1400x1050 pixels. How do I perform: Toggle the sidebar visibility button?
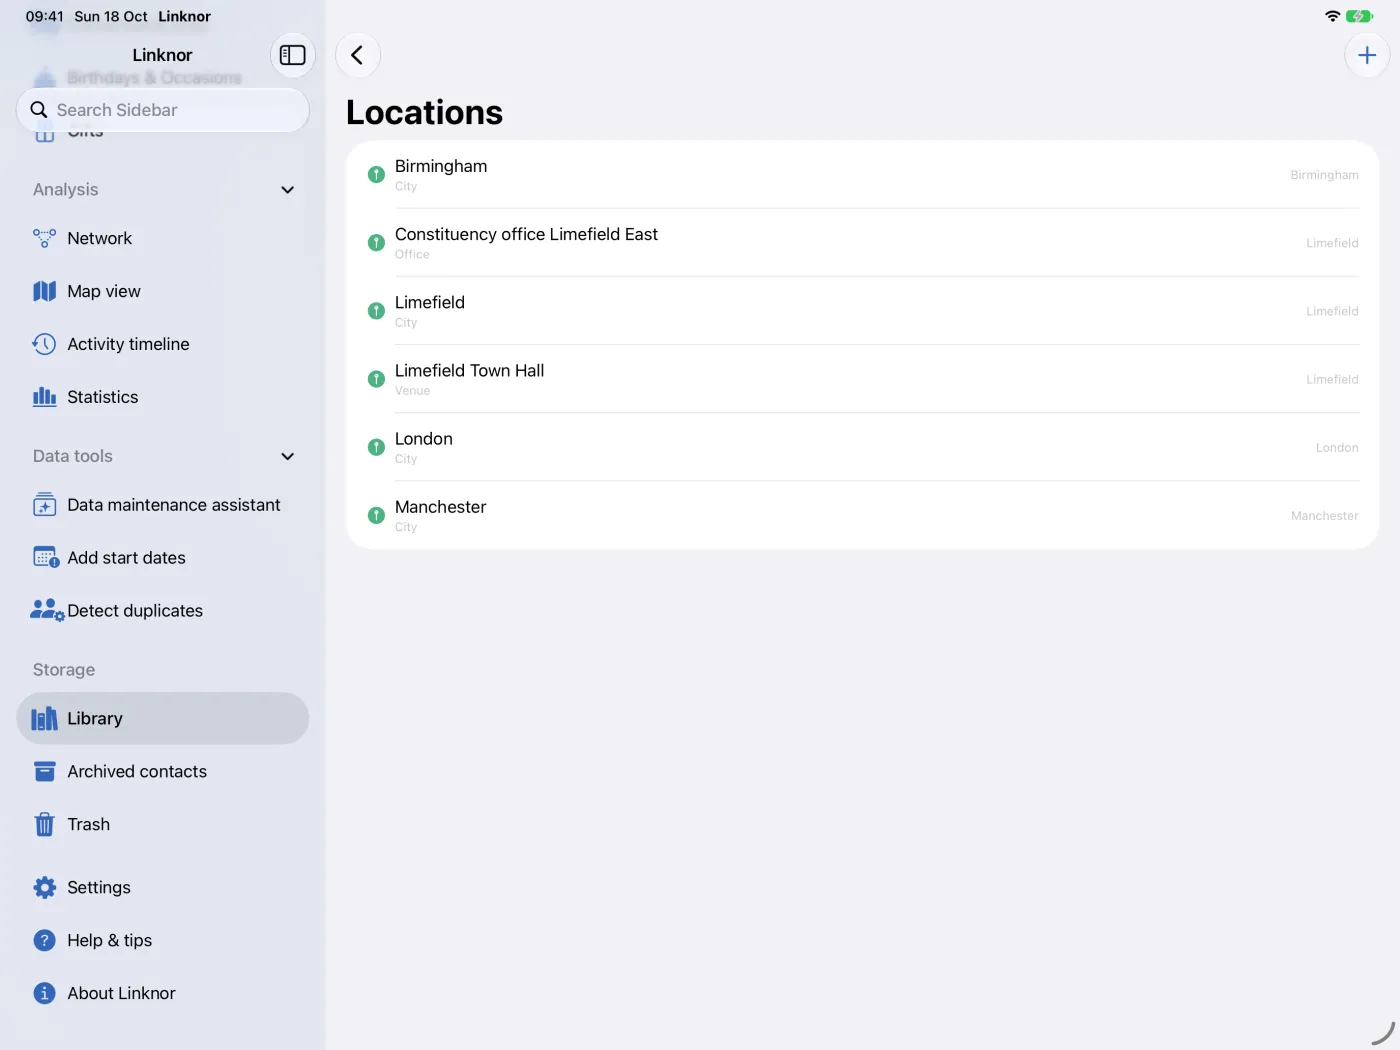pos(292,55)
